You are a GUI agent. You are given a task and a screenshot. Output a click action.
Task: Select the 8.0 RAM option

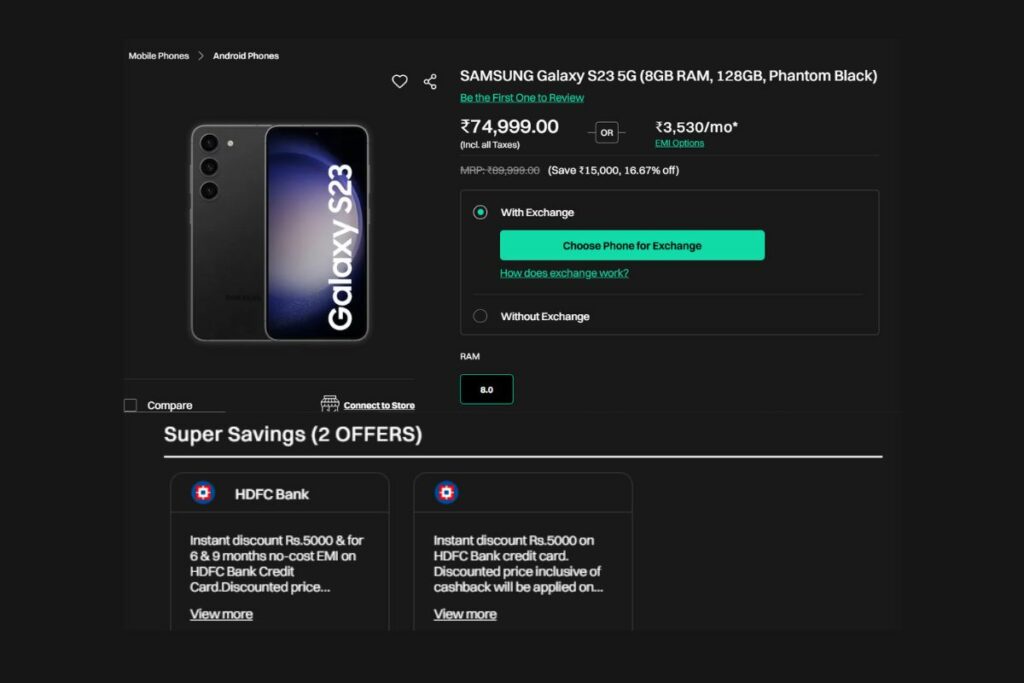pos(487,389)
